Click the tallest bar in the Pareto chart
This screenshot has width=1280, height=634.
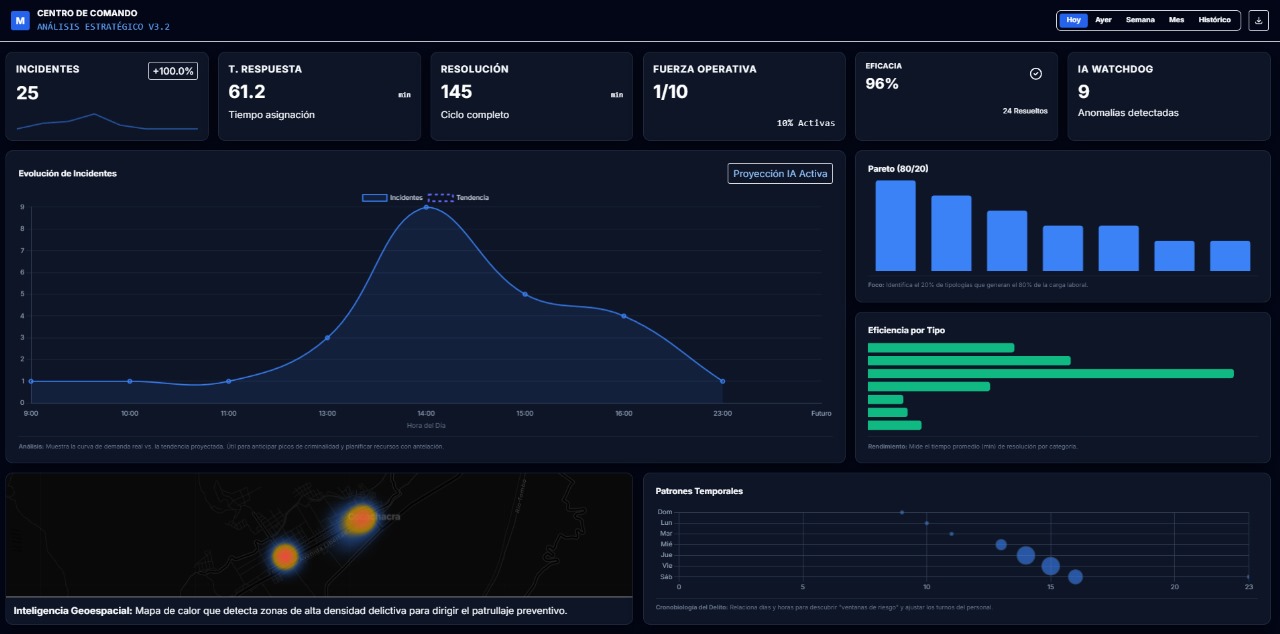coord(895,226)
